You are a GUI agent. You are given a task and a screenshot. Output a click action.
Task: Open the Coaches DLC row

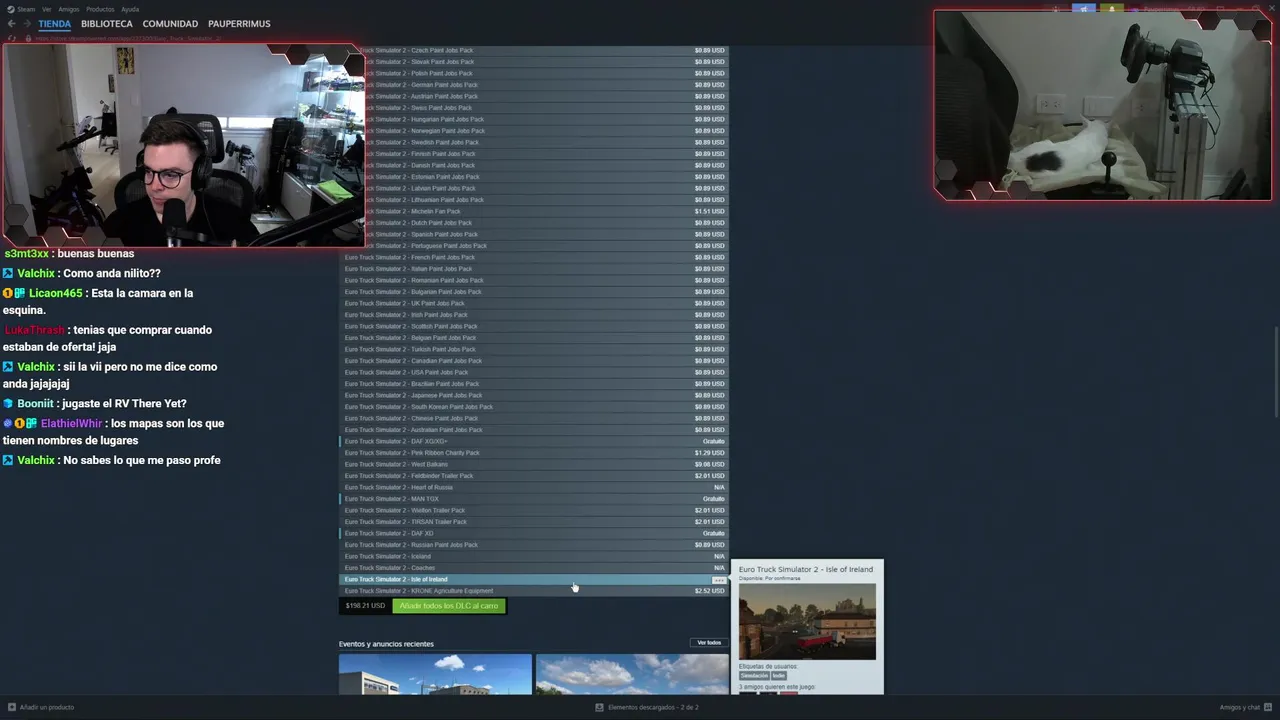click(x=534, y=568)
